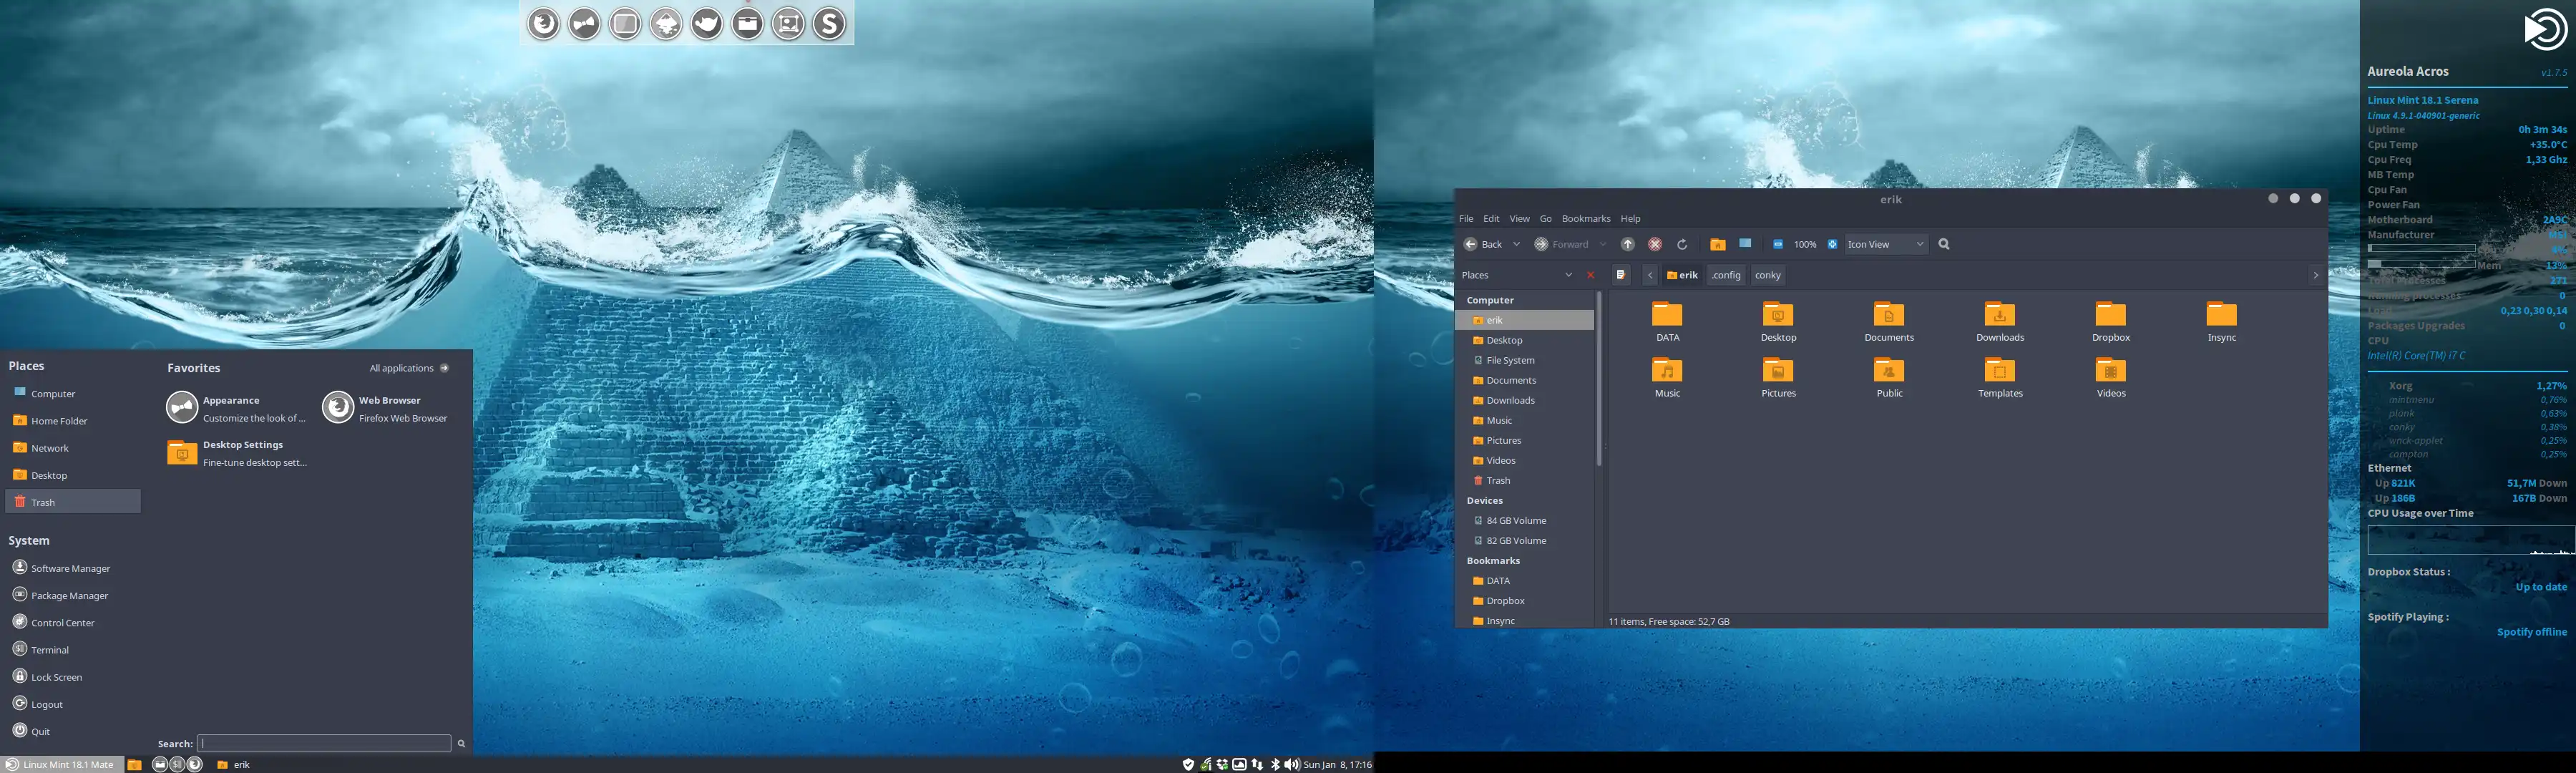The width and height of the screenshot is (2576, 773).
Task: Click the Reload/Refresh button in file manager
Action: pyautogui.click(x=1682, y=243)
